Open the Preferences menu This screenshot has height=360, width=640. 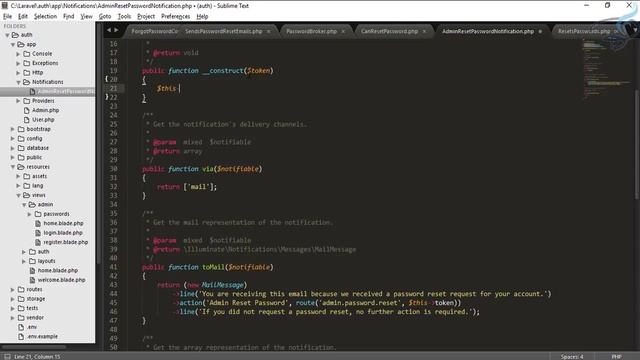176,16
